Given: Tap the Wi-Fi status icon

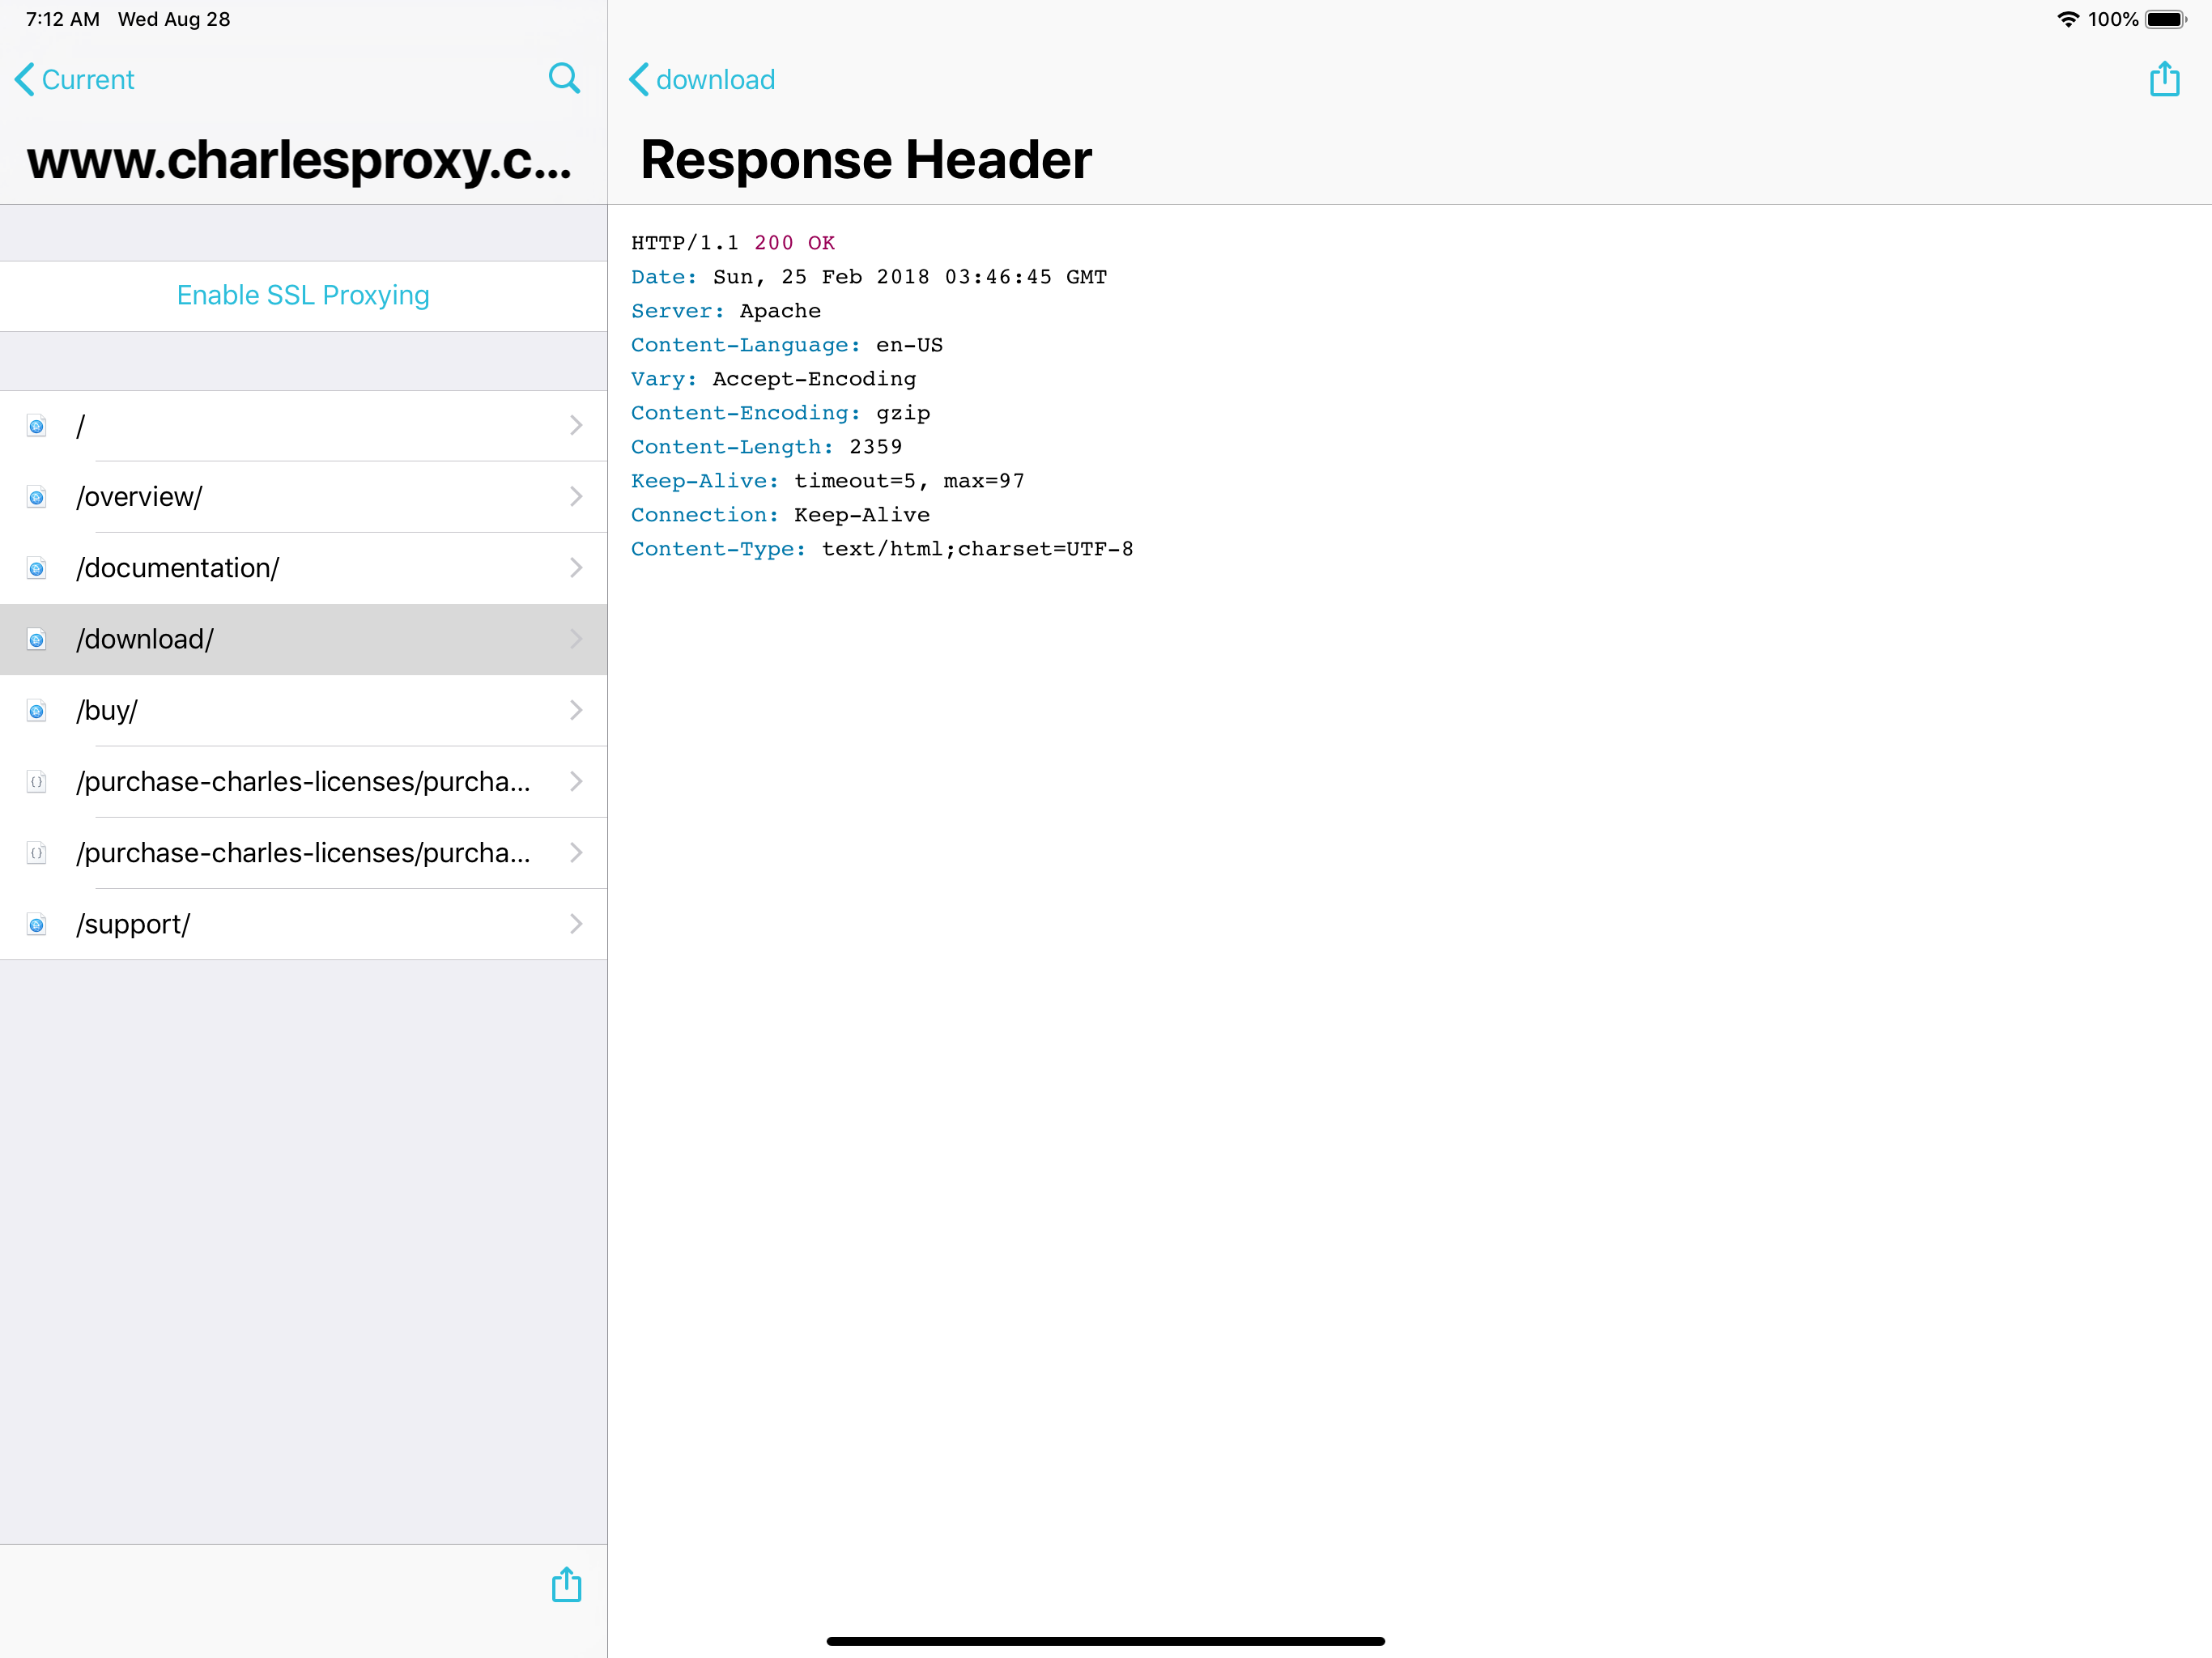Looking at the screenshot, I should [x=2067, y=19].
